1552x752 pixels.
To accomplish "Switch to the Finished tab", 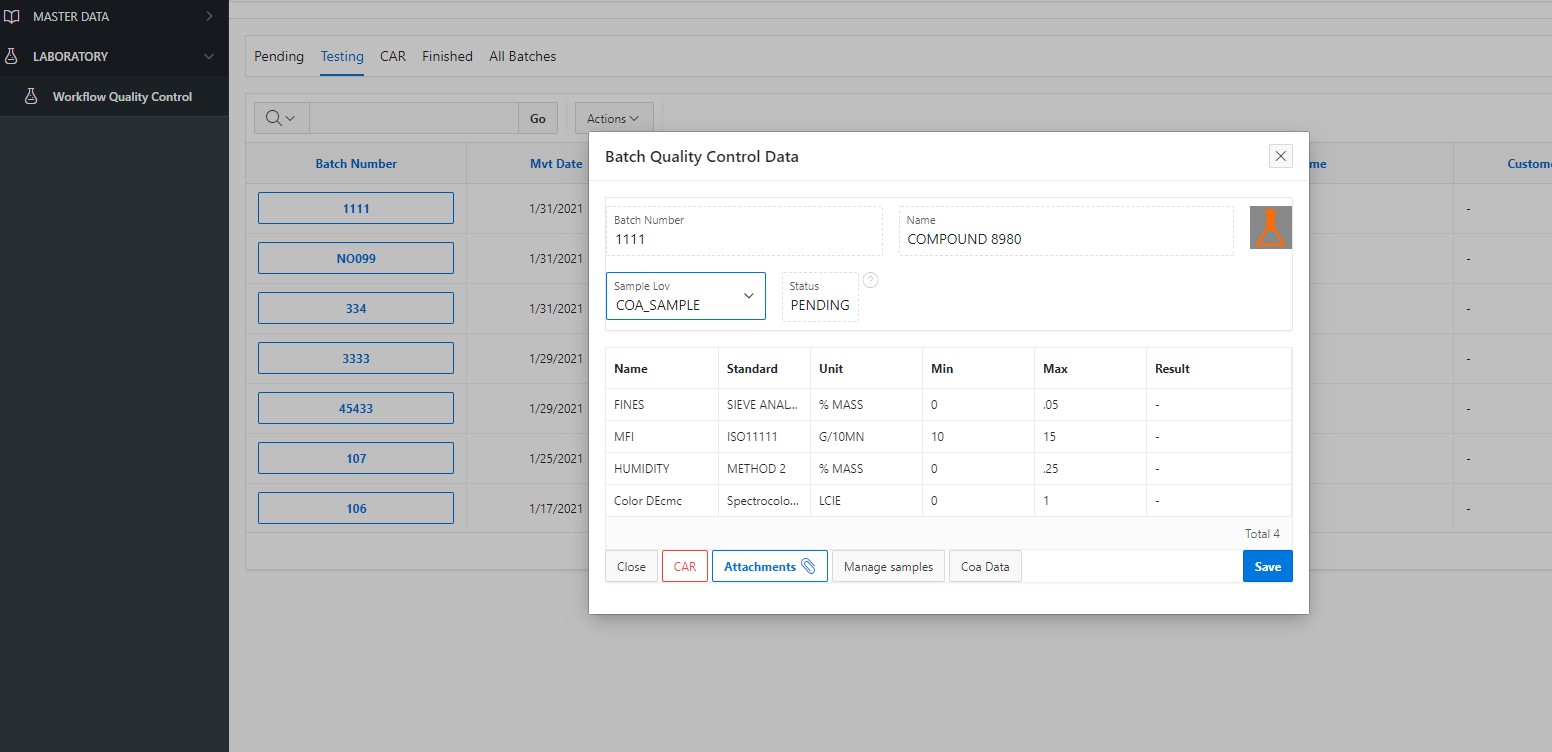I will point(447,56).
